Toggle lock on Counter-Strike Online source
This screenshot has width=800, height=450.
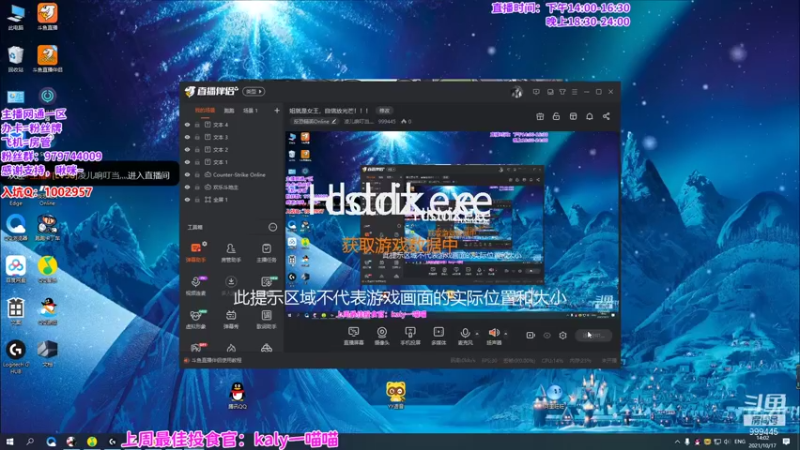click(197, 174)
